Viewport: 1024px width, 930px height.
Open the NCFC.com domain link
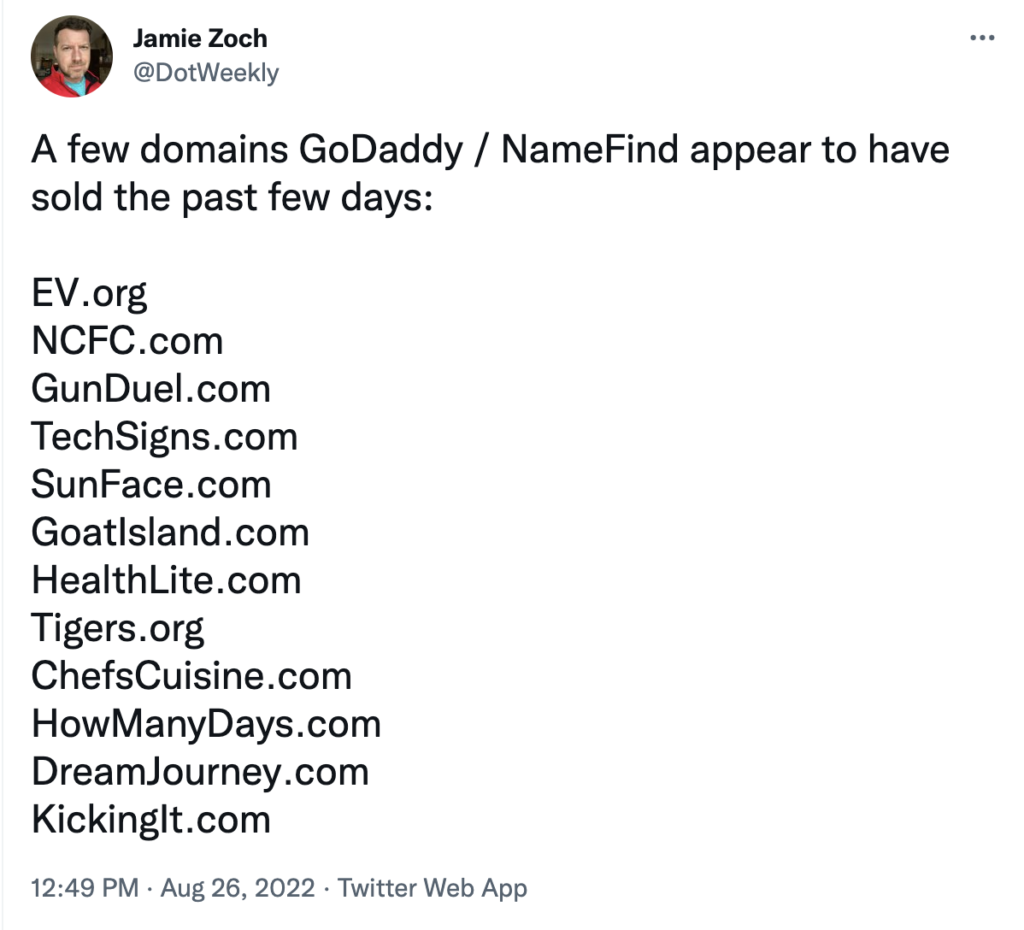(x=127, y=342)
